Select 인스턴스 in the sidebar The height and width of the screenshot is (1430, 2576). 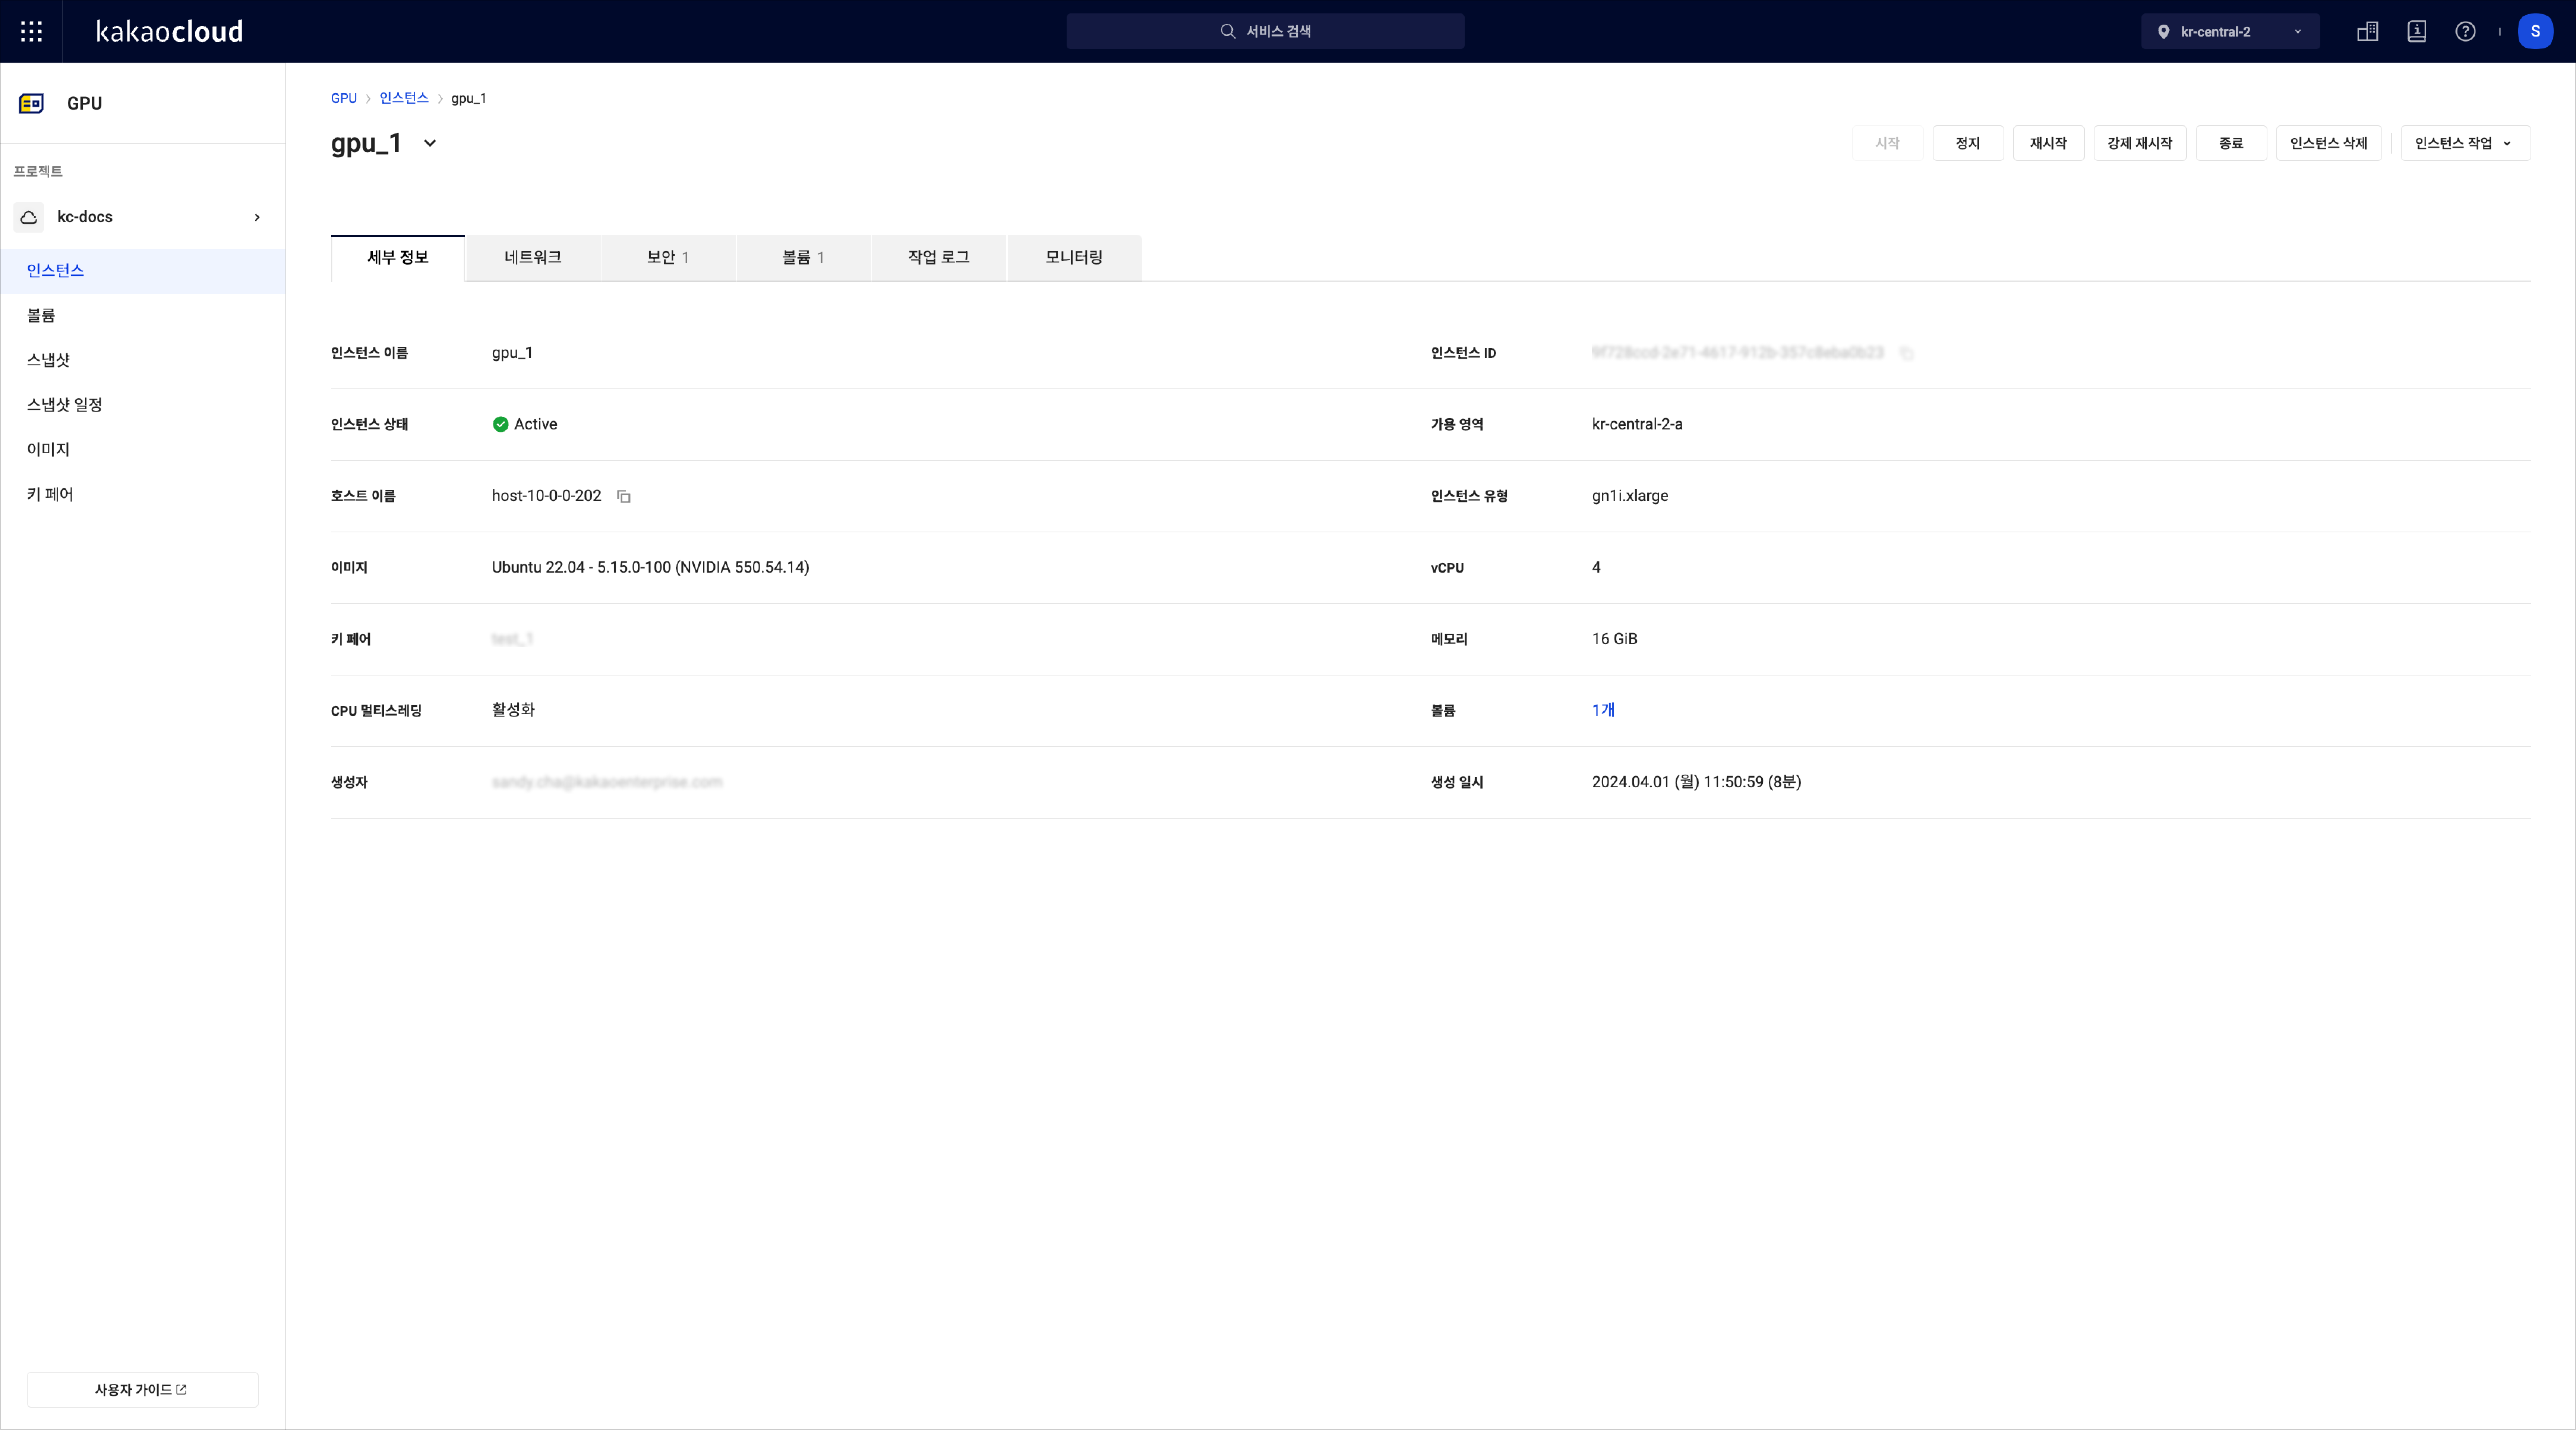[x=143, y=271]
